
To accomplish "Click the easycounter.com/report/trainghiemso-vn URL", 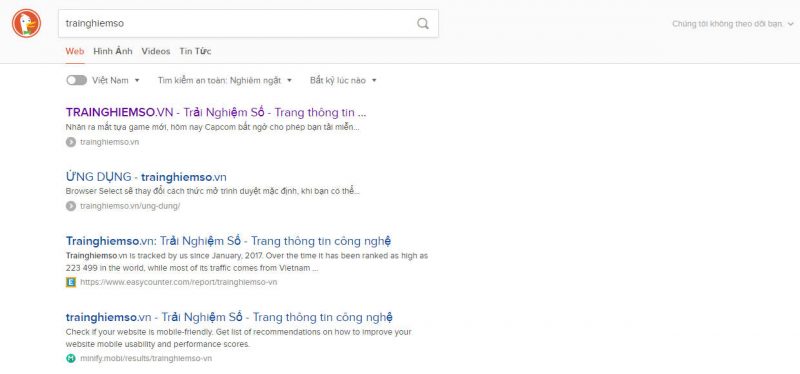I will (x=179, y=282).
